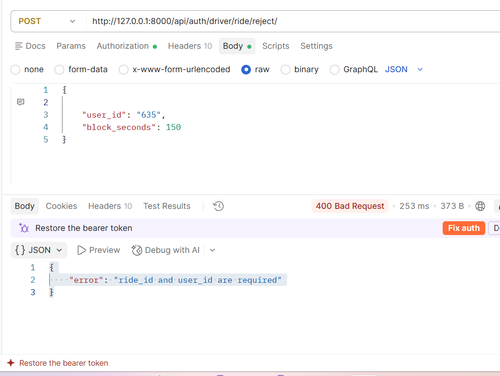Open response history clock icon

click(218, 206)
